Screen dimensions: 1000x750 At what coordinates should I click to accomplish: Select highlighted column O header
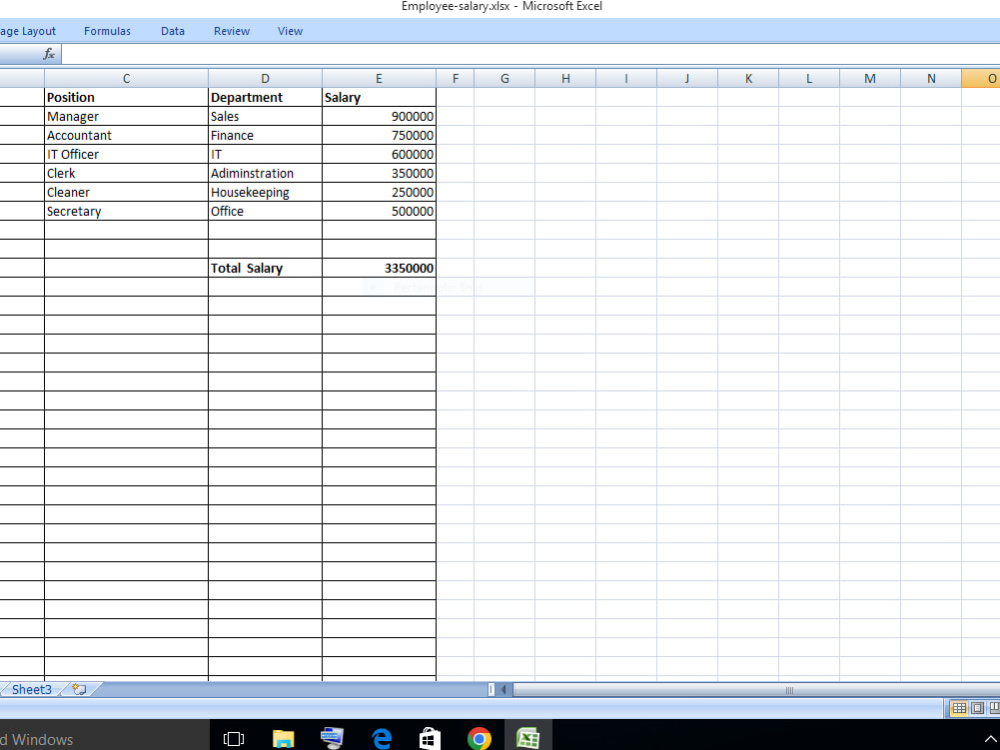click(x=981, y=78)
